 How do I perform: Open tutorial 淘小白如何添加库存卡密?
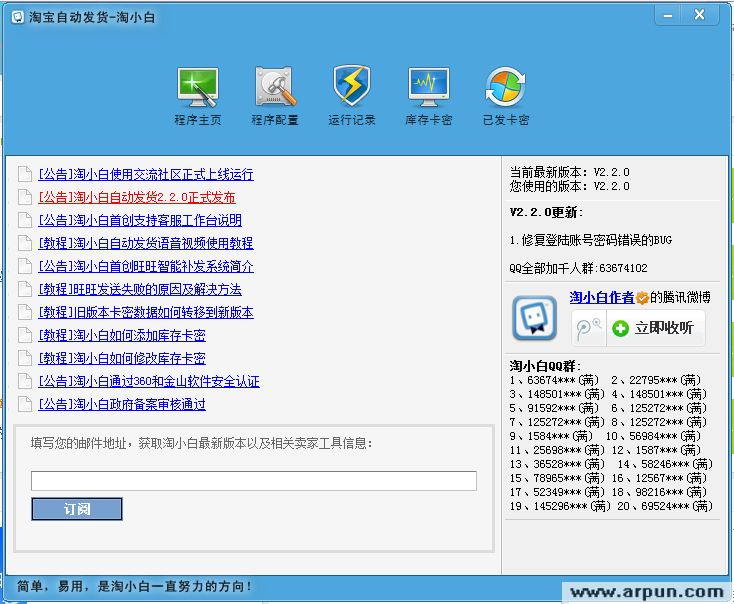(122, 335)
